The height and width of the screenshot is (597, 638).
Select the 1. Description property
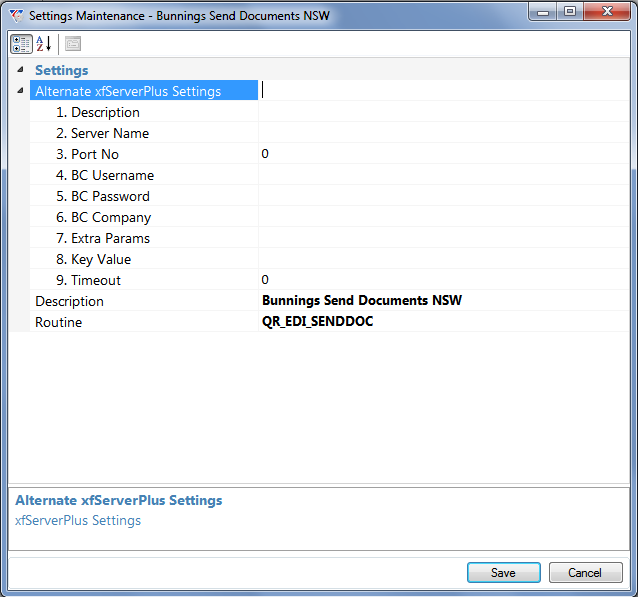[x=144, y=112]
